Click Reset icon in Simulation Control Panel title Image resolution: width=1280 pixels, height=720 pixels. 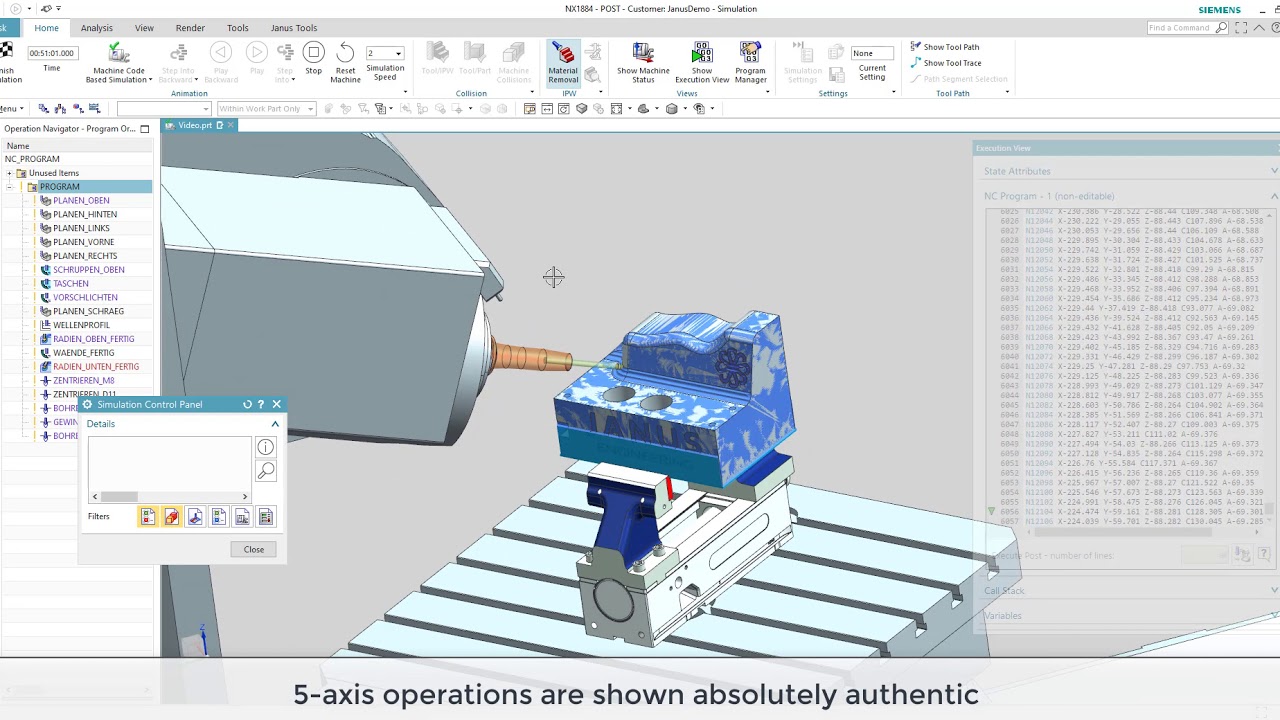tap(247, 405)
